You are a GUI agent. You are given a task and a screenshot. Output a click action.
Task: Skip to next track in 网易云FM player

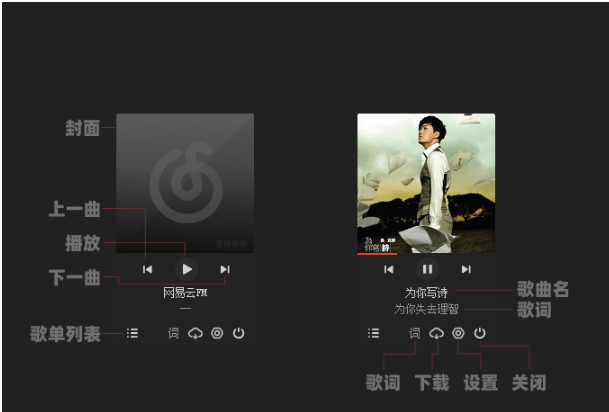225,269
